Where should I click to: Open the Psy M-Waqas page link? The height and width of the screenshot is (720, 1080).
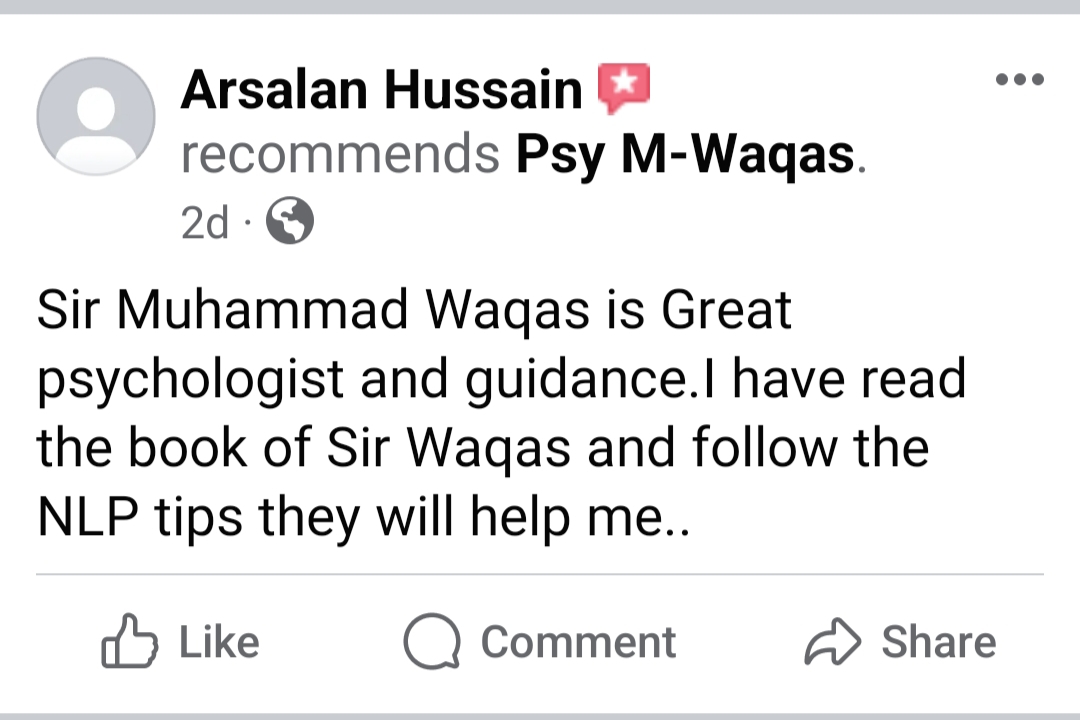(685, 154)
